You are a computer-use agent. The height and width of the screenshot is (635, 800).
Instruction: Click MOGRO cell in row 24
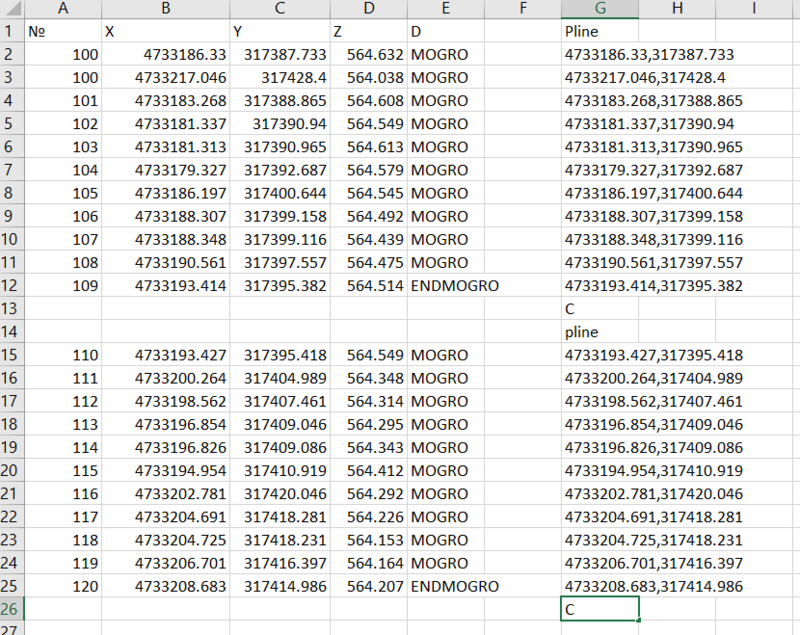(445, 563)
